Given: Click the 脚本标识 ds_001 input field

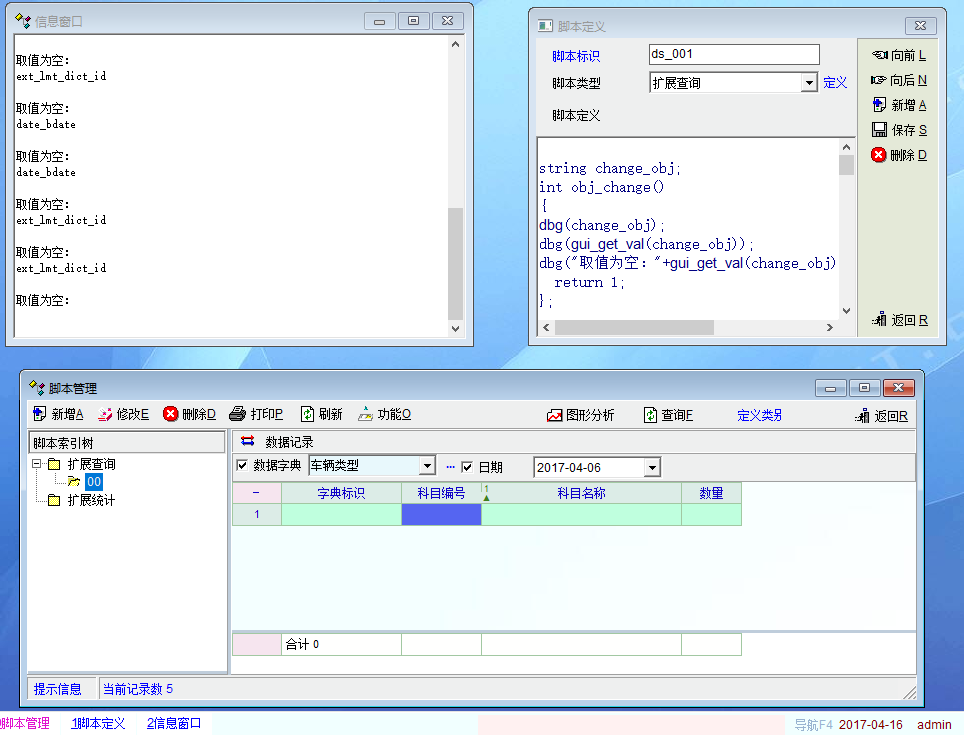Looking at the screenshot, I should [733, 55].
